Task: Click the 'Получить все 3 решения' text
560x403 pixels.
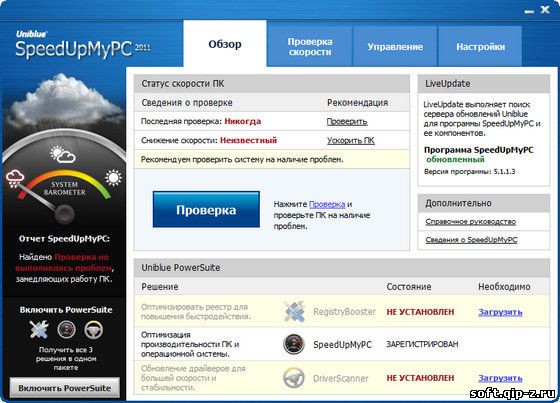Action: coord(66,358)
